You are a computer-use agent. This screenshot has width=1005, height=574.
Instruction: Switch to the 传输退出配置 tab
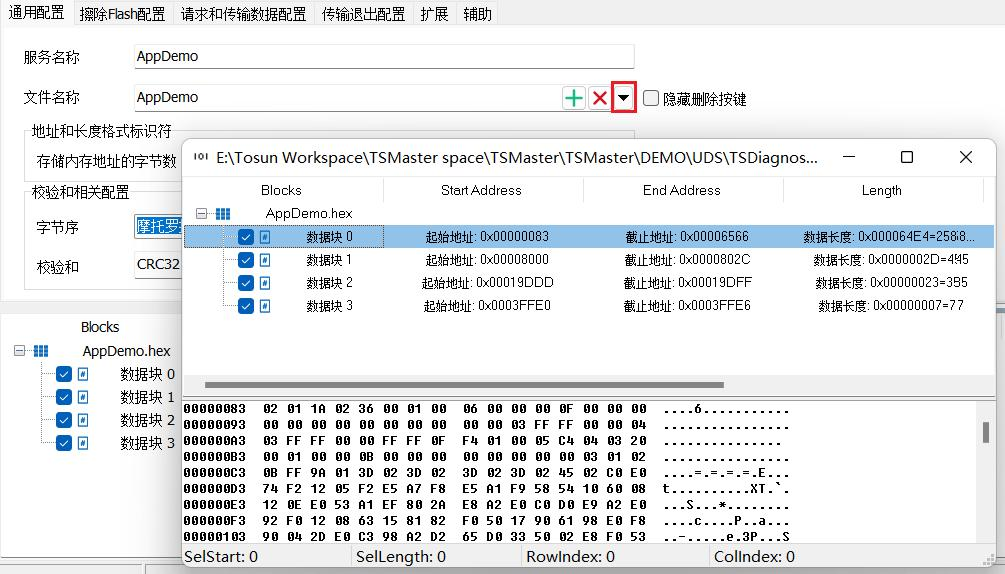click(x=363, y=14)
